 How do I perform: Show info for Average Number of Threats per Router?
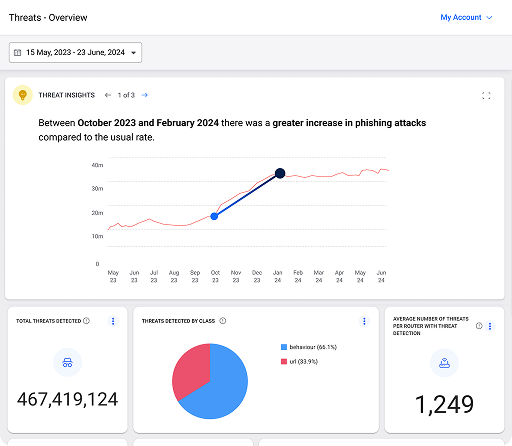479,326
